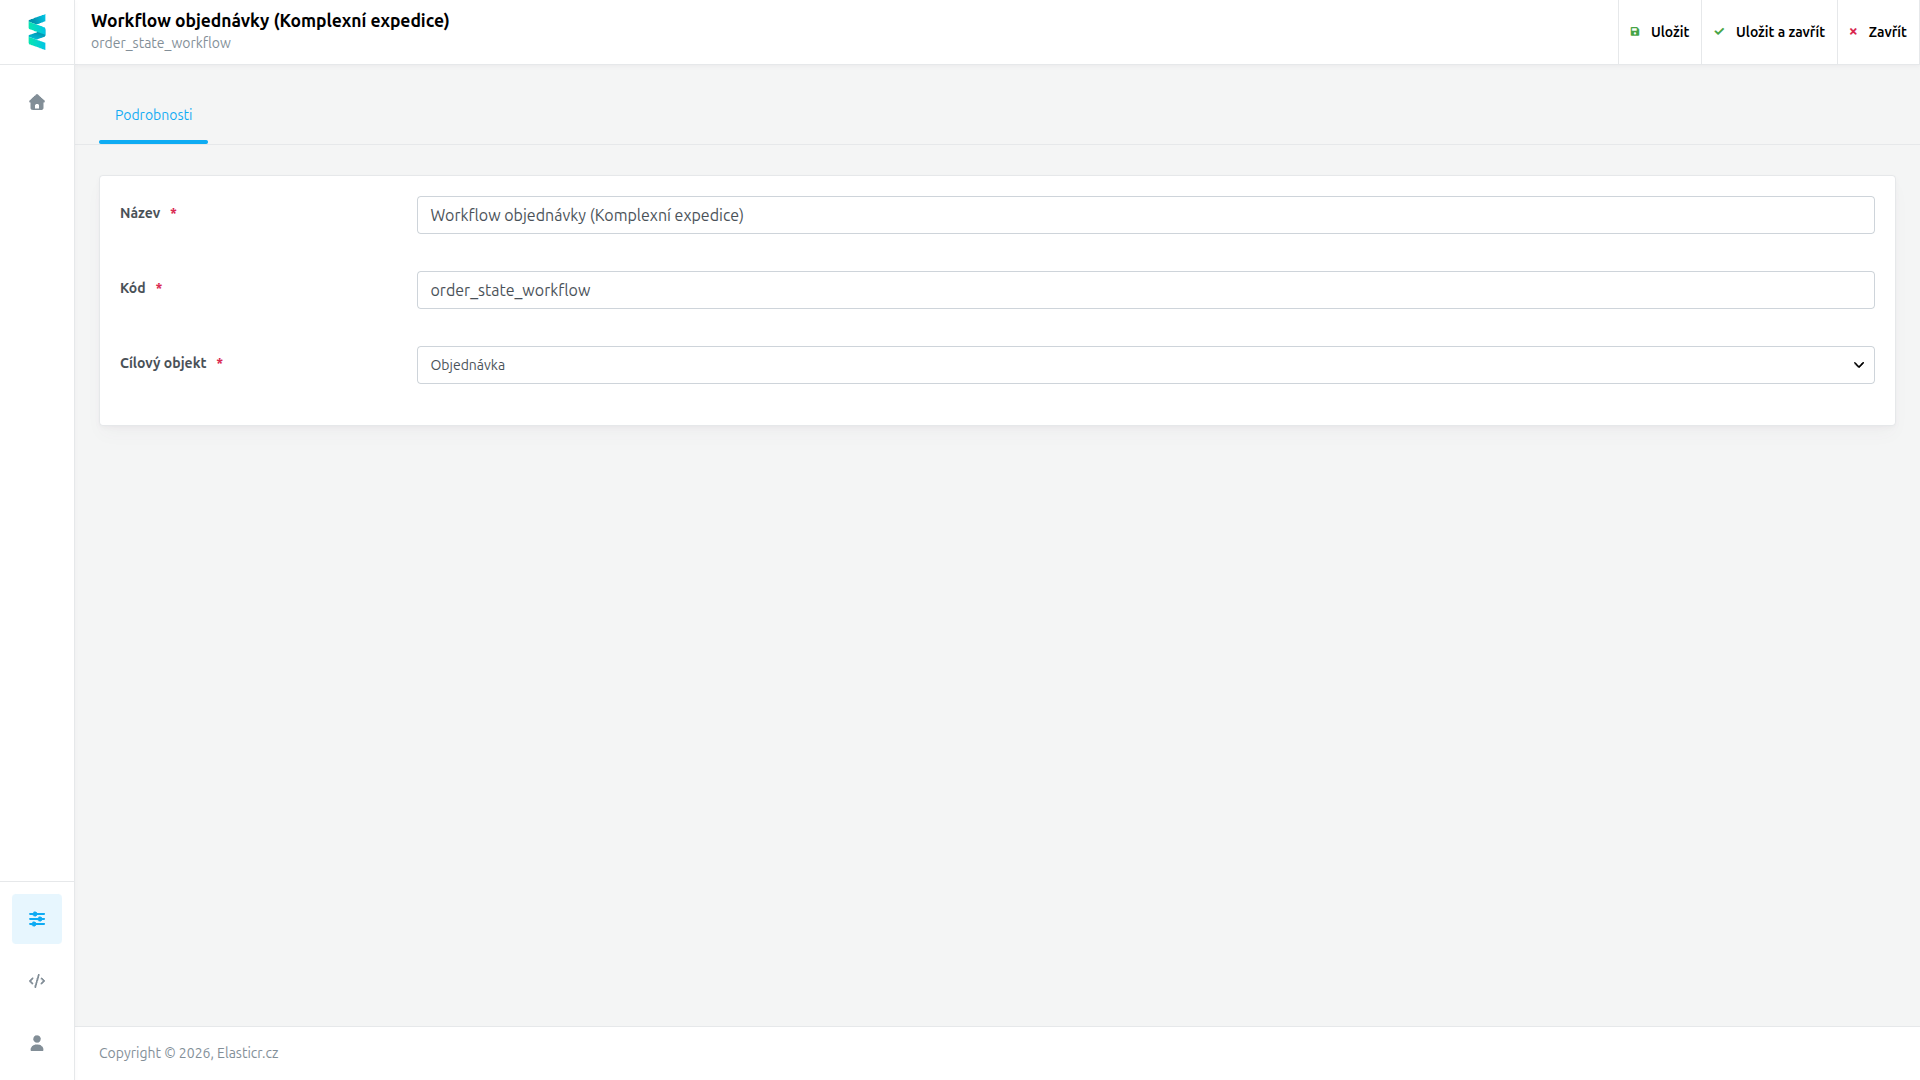Click the Uložit save button
This screenshot has height=1080, width=1920.
click(x=1660, y=32)
